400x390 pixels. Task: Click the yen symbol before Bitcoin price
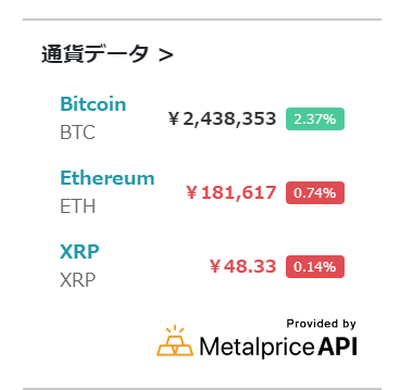coord(174,119)
